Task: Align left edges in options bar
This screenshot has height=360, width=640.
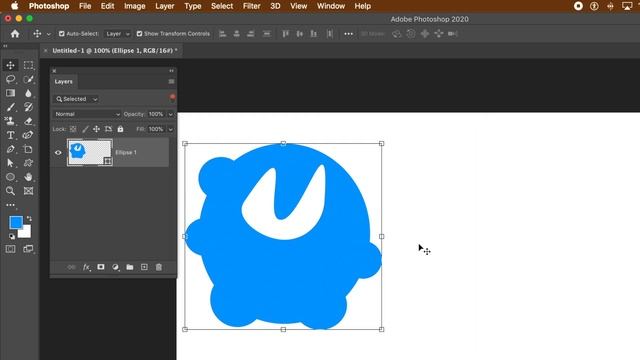Action: [x=222, y=34]
